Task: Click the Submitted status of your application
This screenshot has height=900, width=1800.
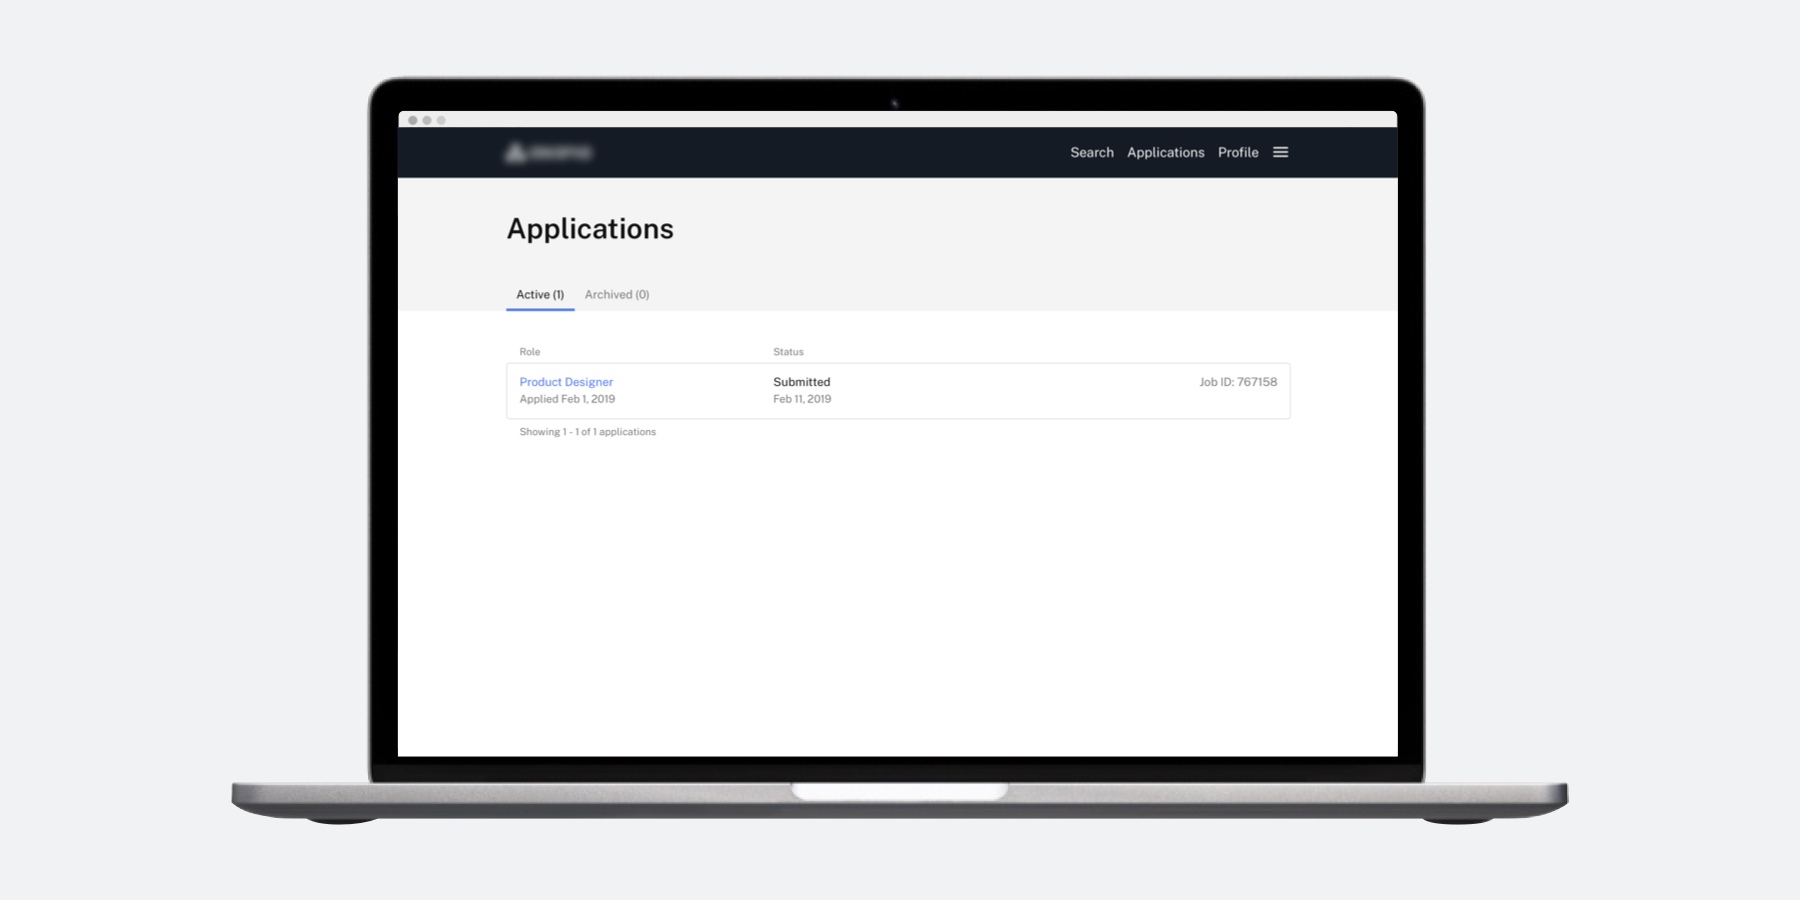Action: pyautogui.click(x=801, y=382)
